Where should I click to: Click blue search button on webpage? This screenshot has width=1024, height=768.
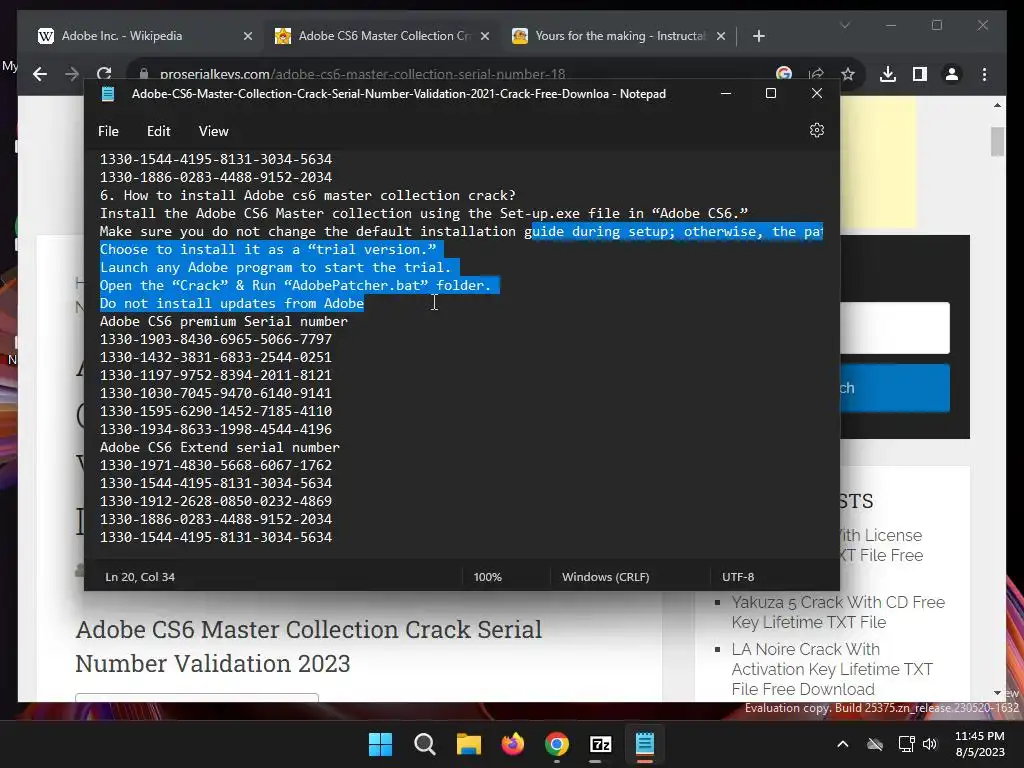point(895,388)
